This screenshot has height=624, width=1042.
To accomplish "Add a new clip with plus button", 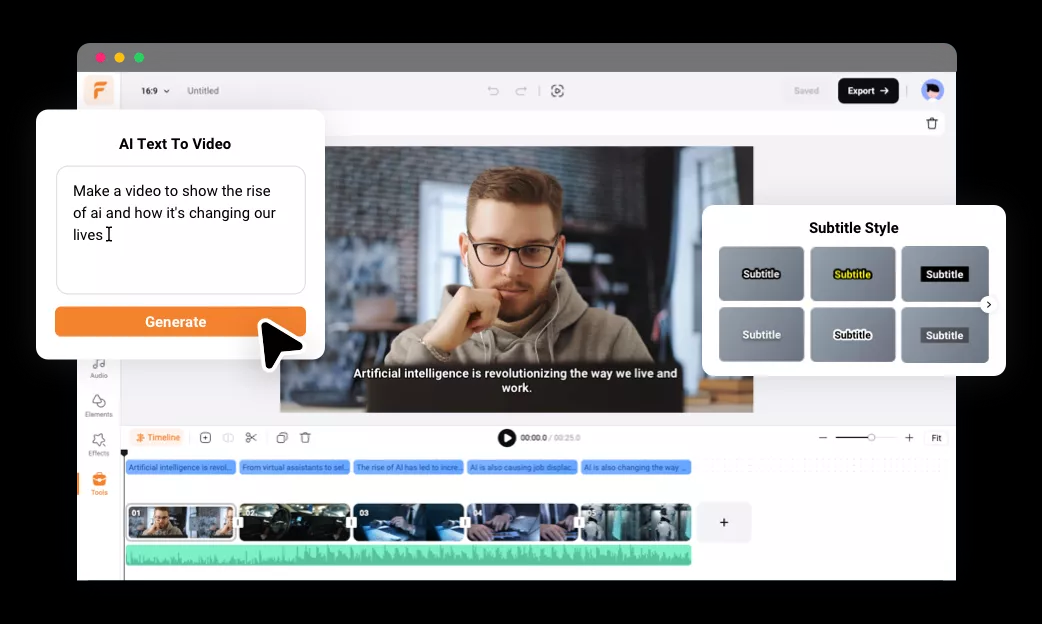I will click(724, 522).
